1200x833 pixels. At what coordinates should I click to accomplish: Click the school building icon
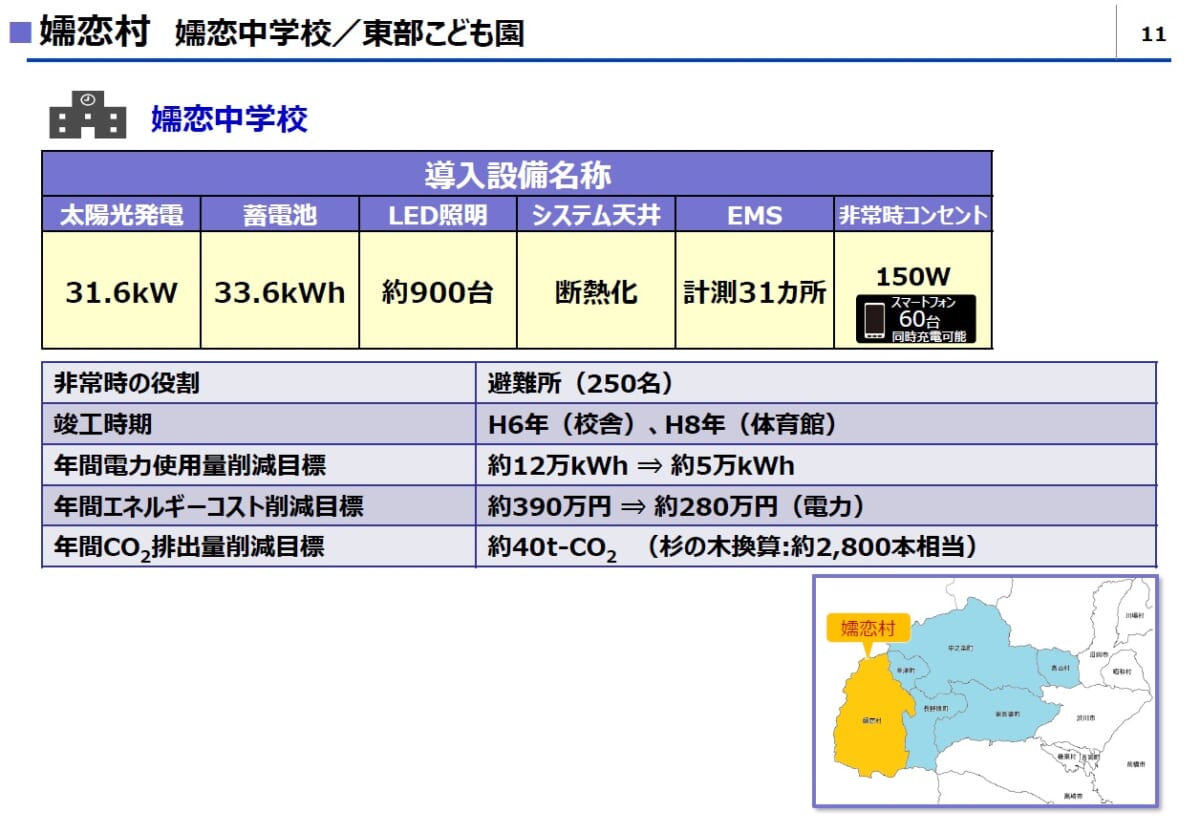(88, 116)
